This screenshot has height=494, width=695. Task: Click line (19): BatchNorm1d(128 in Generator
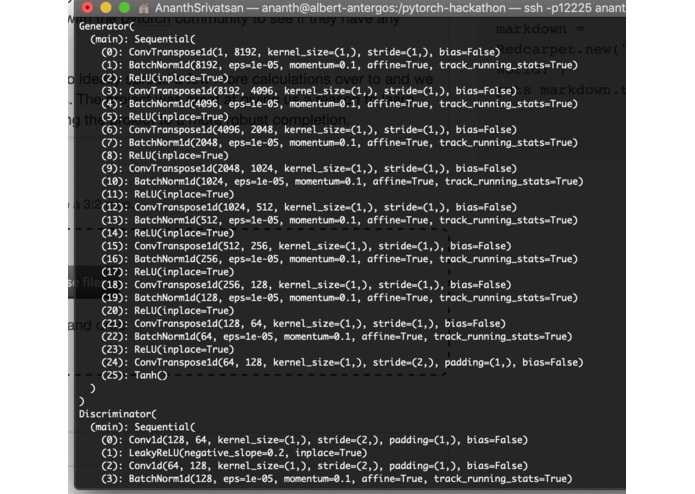coord(340,297)
